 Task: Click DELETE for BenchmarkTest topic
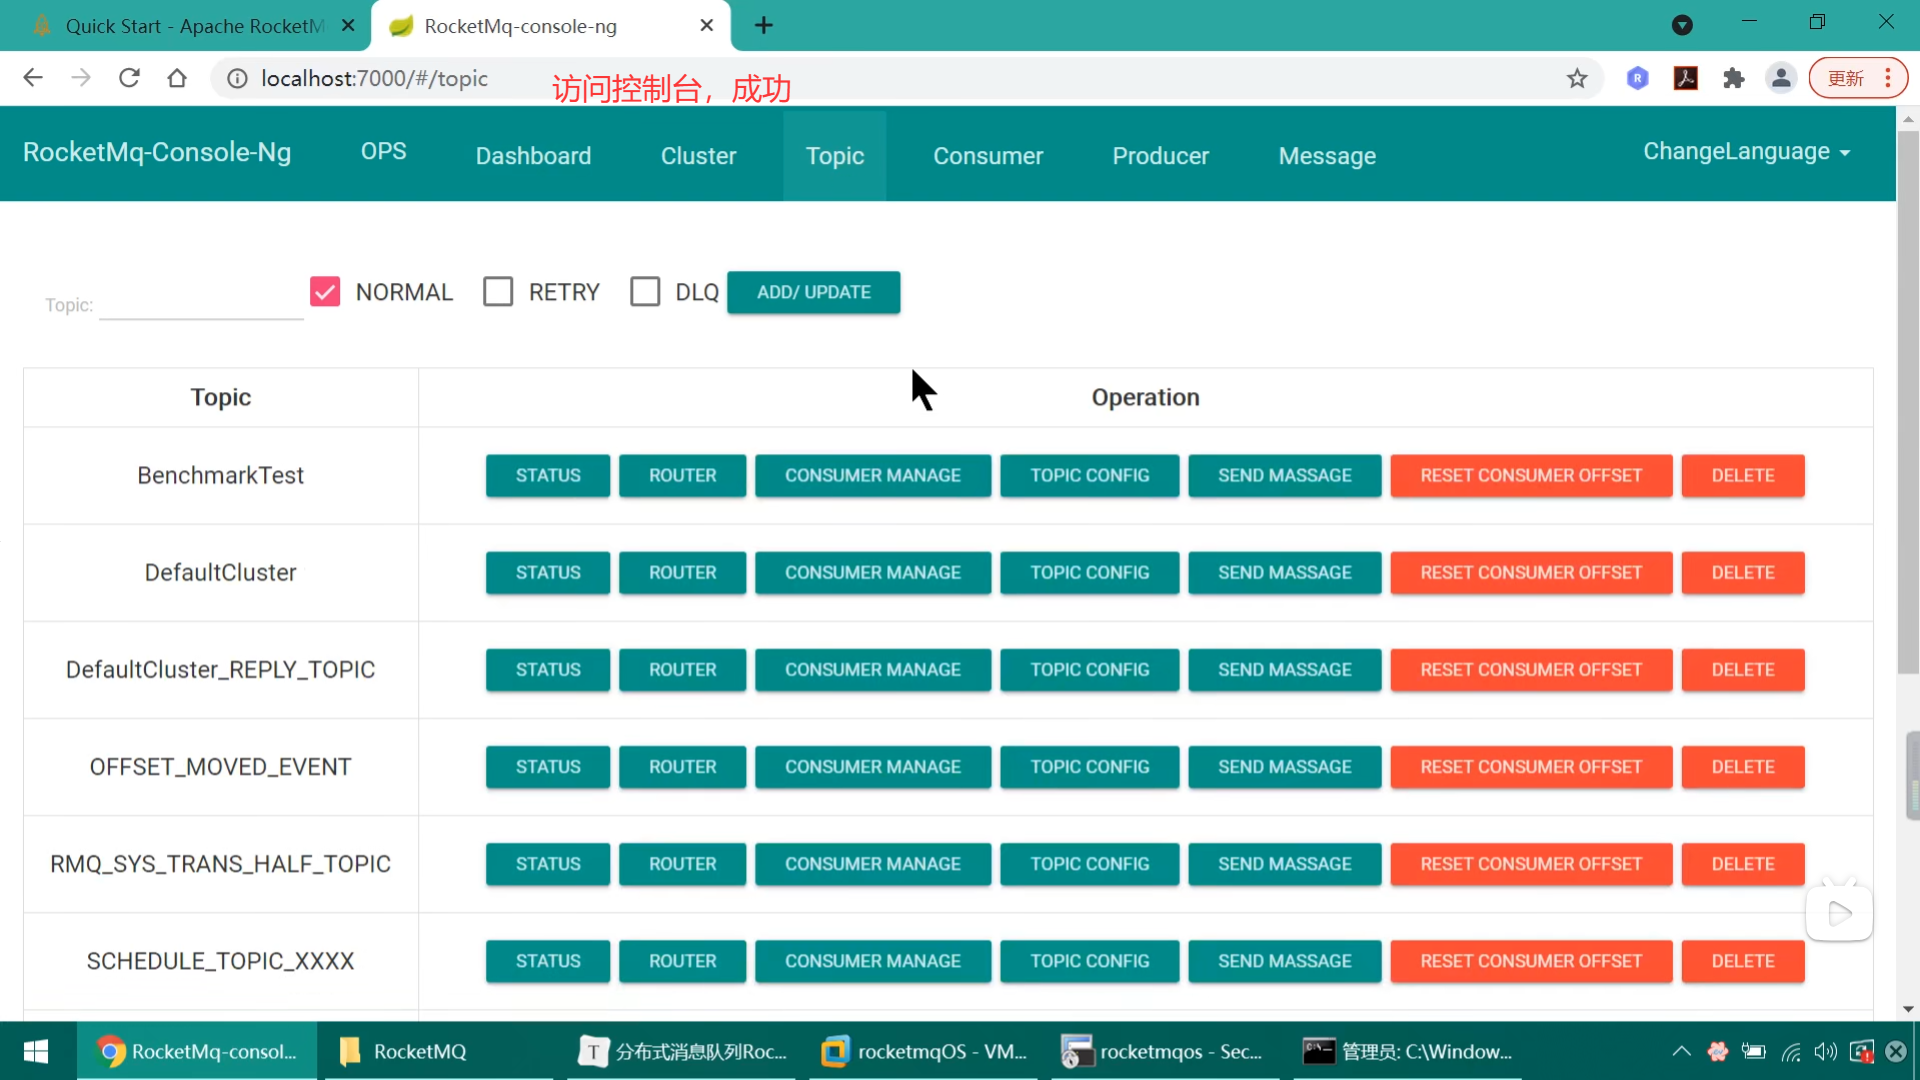click(x=1742, y=476)
